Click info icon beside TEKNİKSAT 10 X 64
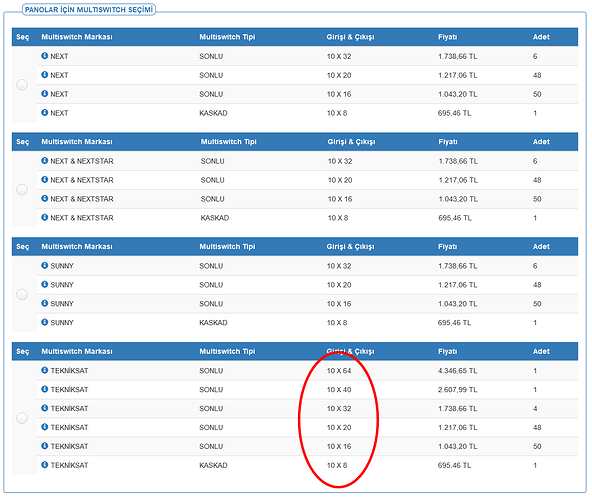Screen dimensions: 592x500 [45, 370]
